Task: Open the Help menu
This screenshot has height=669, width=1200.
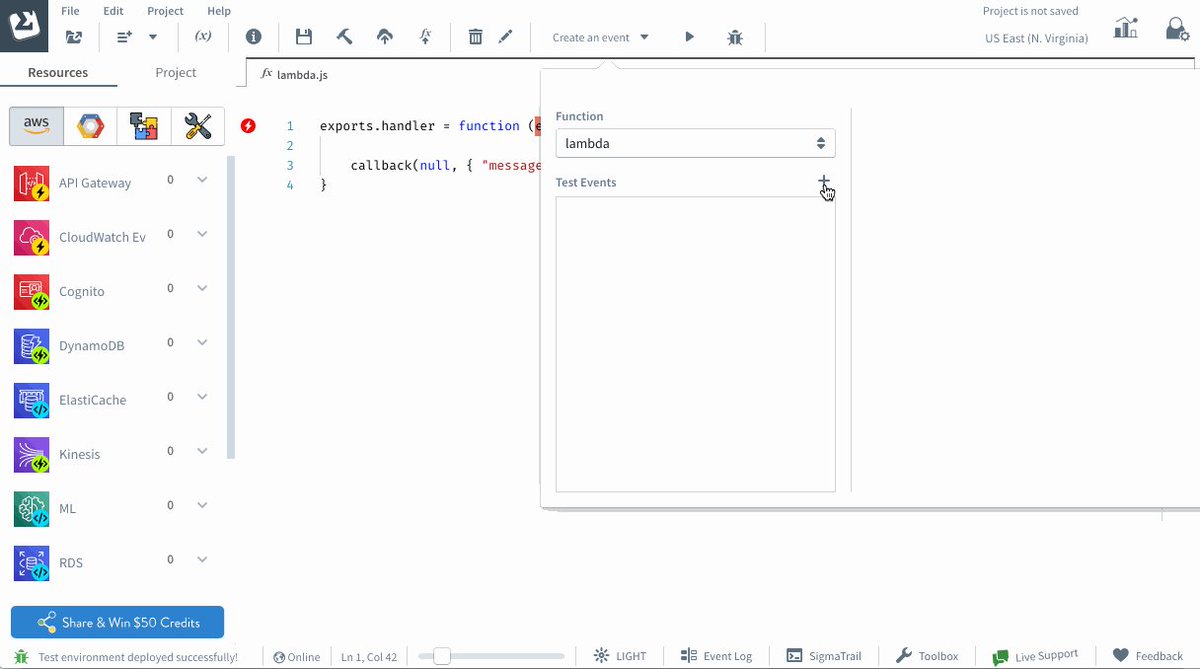Action: 218,11
